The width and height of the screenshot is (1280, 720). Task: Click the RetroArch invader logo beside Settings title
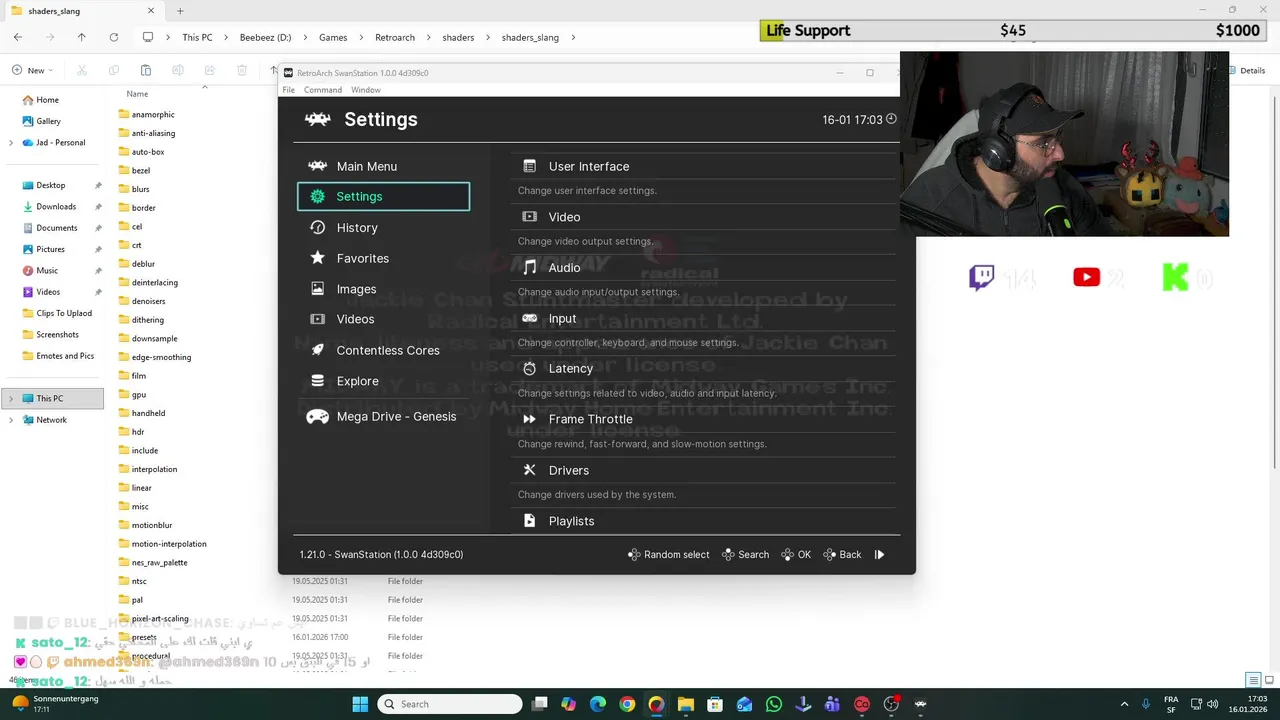point(318,119)
